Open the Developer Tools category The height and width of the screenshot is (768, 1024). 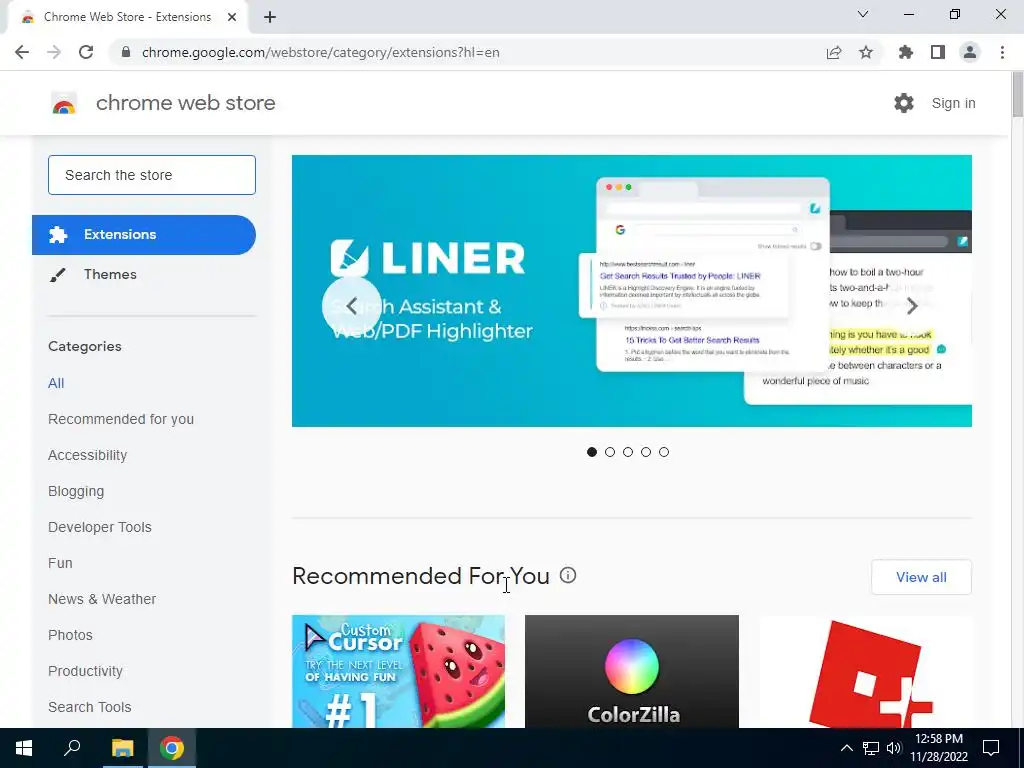[x=100, y=527]
